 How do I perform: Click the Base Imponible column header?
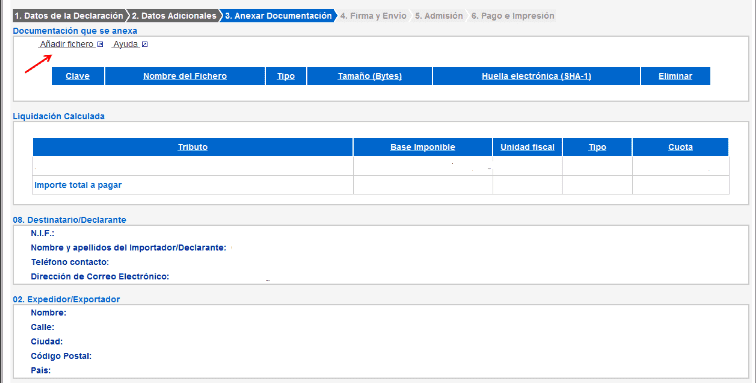click(422, 147)
